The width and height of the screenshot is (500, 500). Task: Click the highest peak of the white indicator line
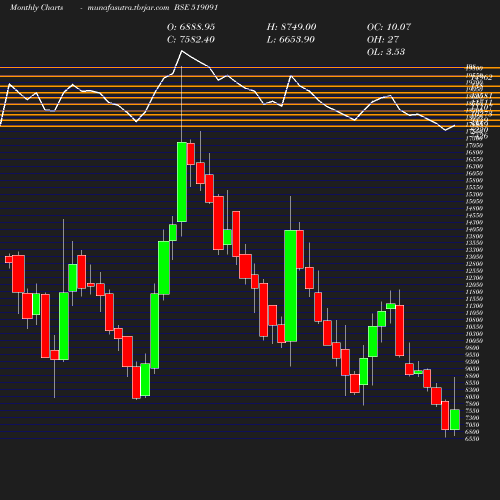182,51
